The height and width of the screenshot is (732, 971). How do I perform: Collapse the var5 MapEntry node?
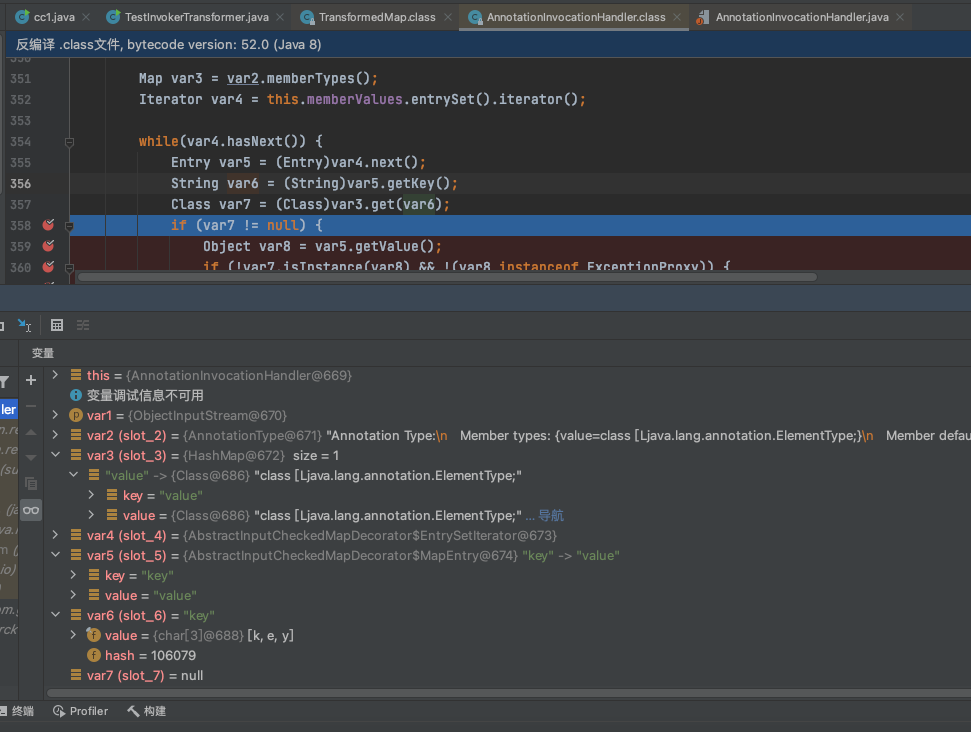[55, 555]
